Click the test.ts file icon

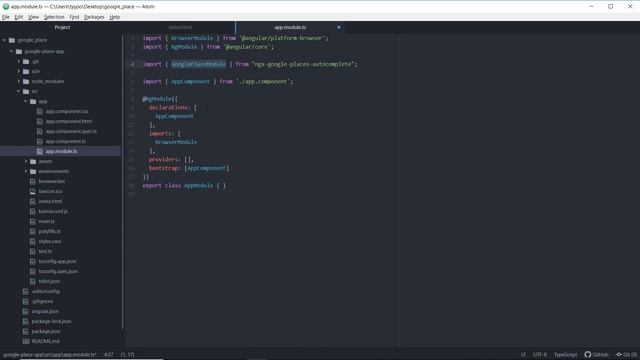(x=33, y=251)
